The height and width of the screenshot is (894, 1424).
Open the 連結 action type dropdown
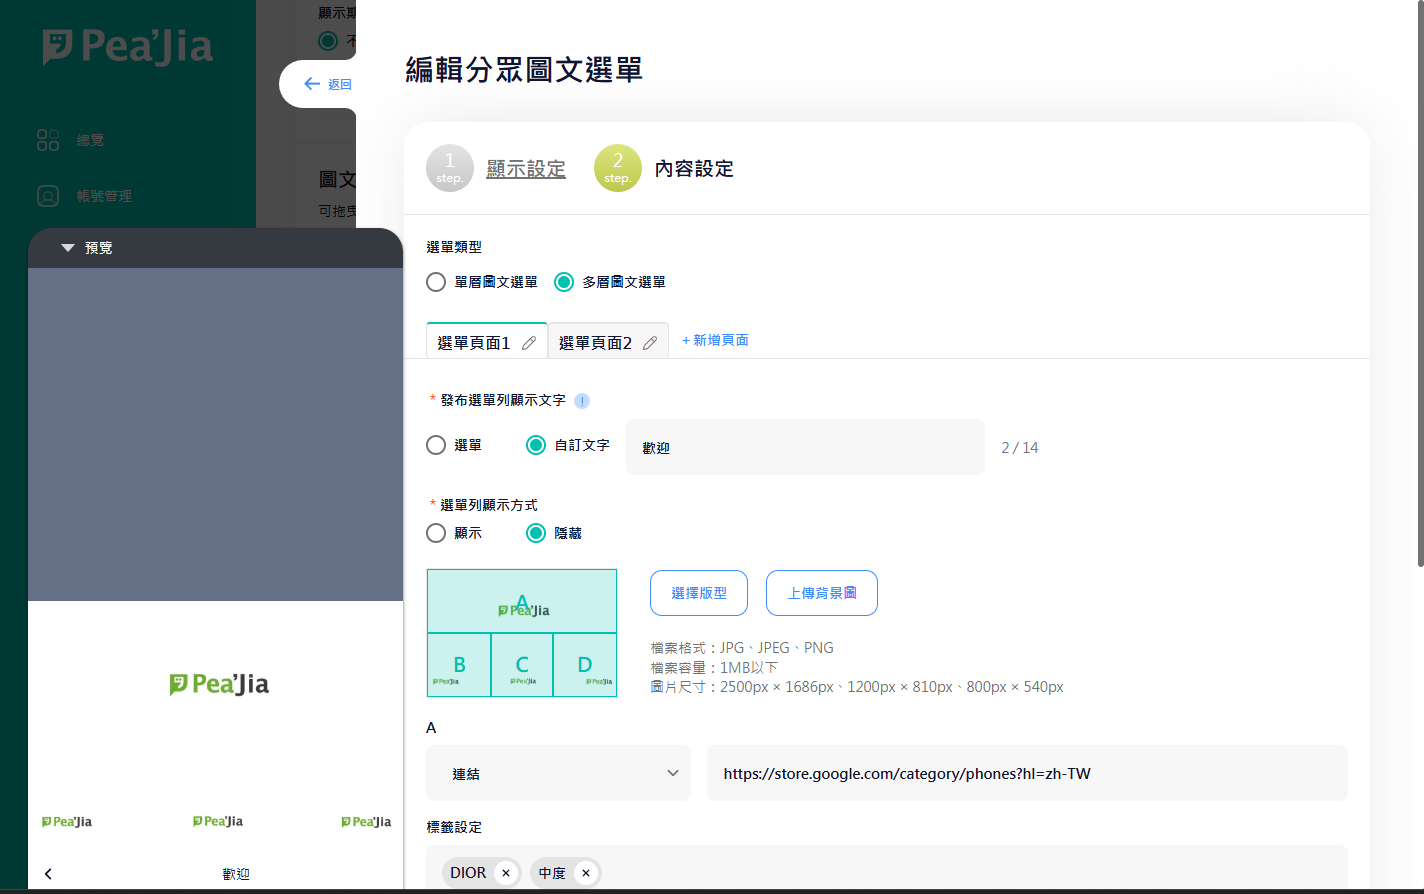[558, 773]
